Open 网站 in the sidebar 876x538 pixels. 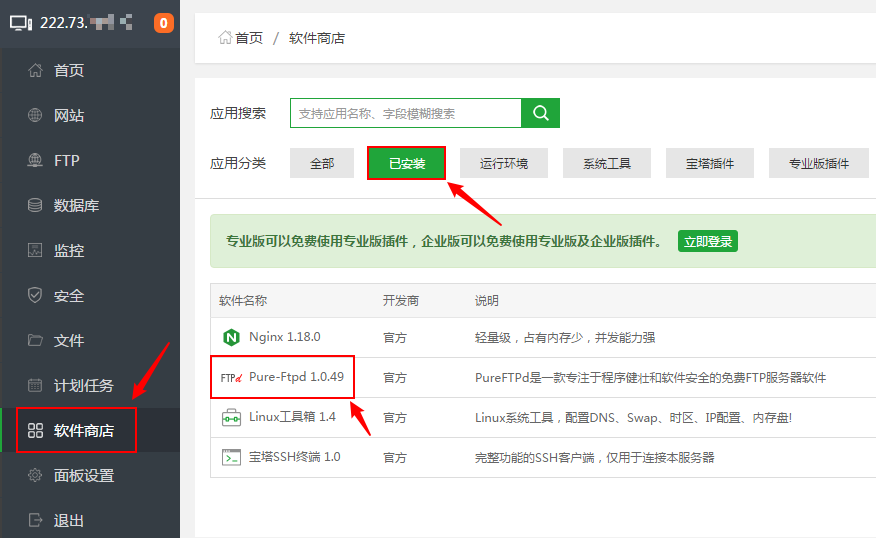(68, 116)
